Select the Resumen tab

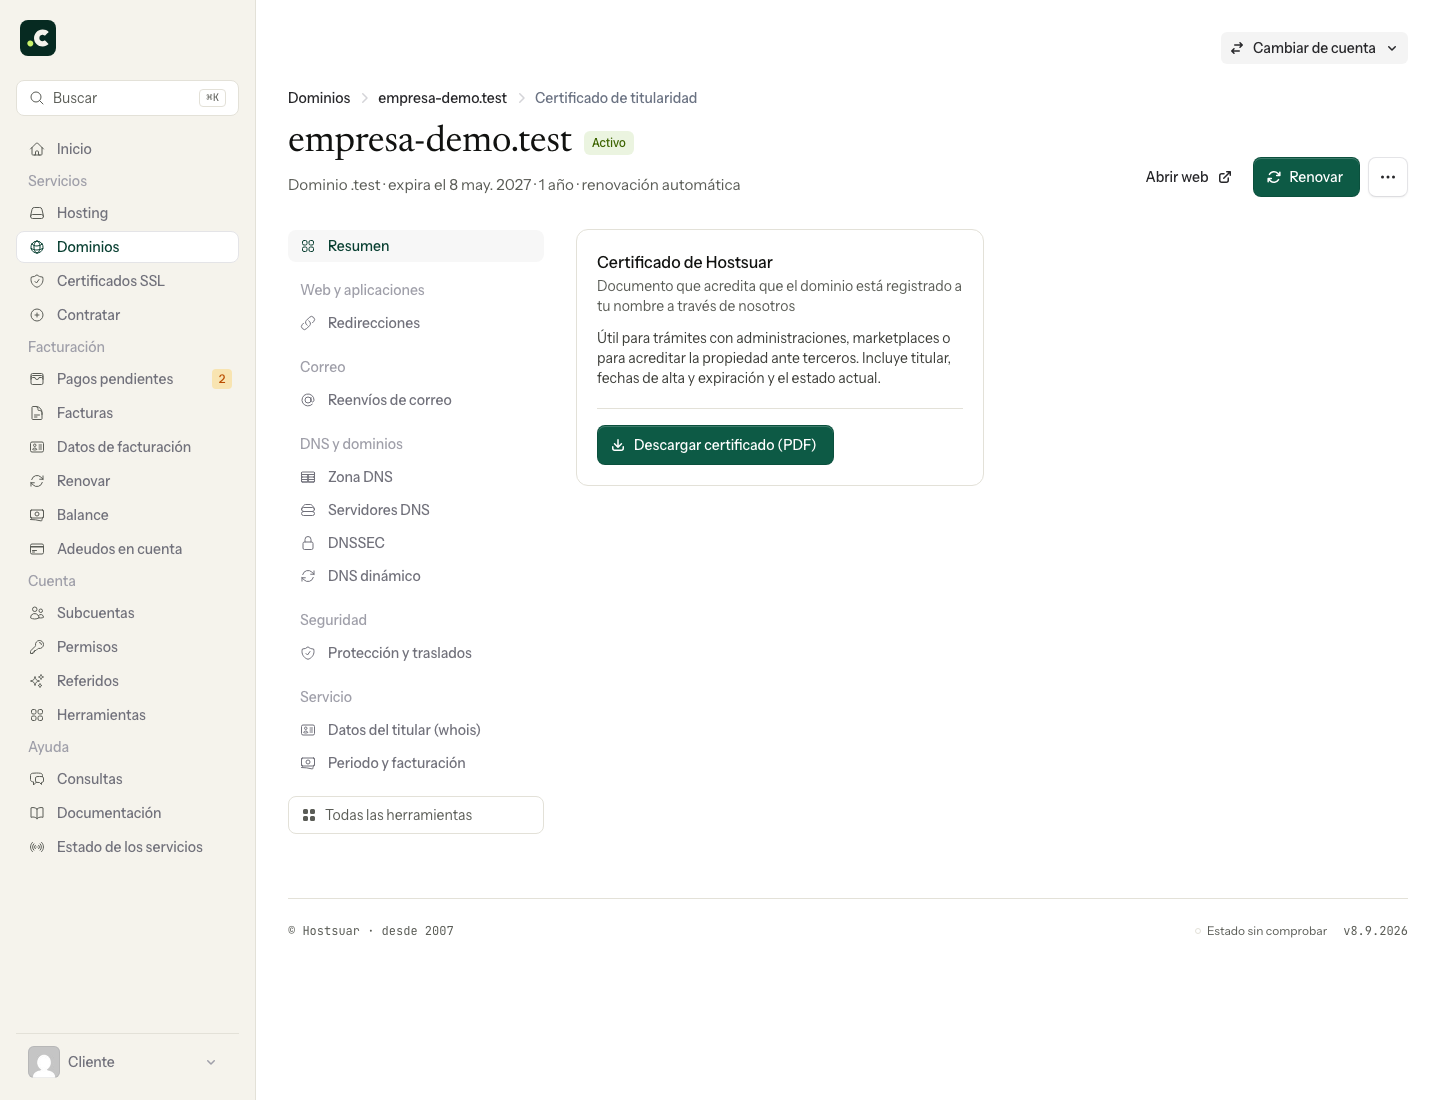[x=416, y=246]
